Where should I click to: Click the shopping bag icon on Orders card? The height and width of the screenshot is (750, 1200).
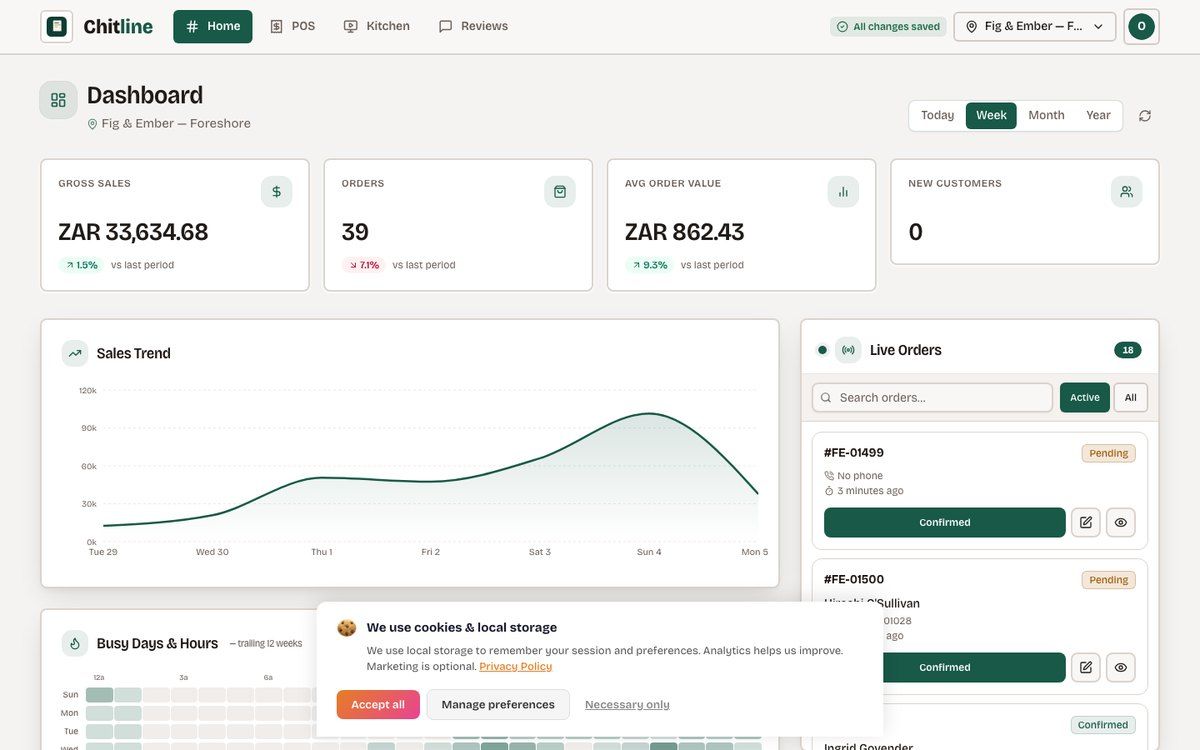coord(560,192)
